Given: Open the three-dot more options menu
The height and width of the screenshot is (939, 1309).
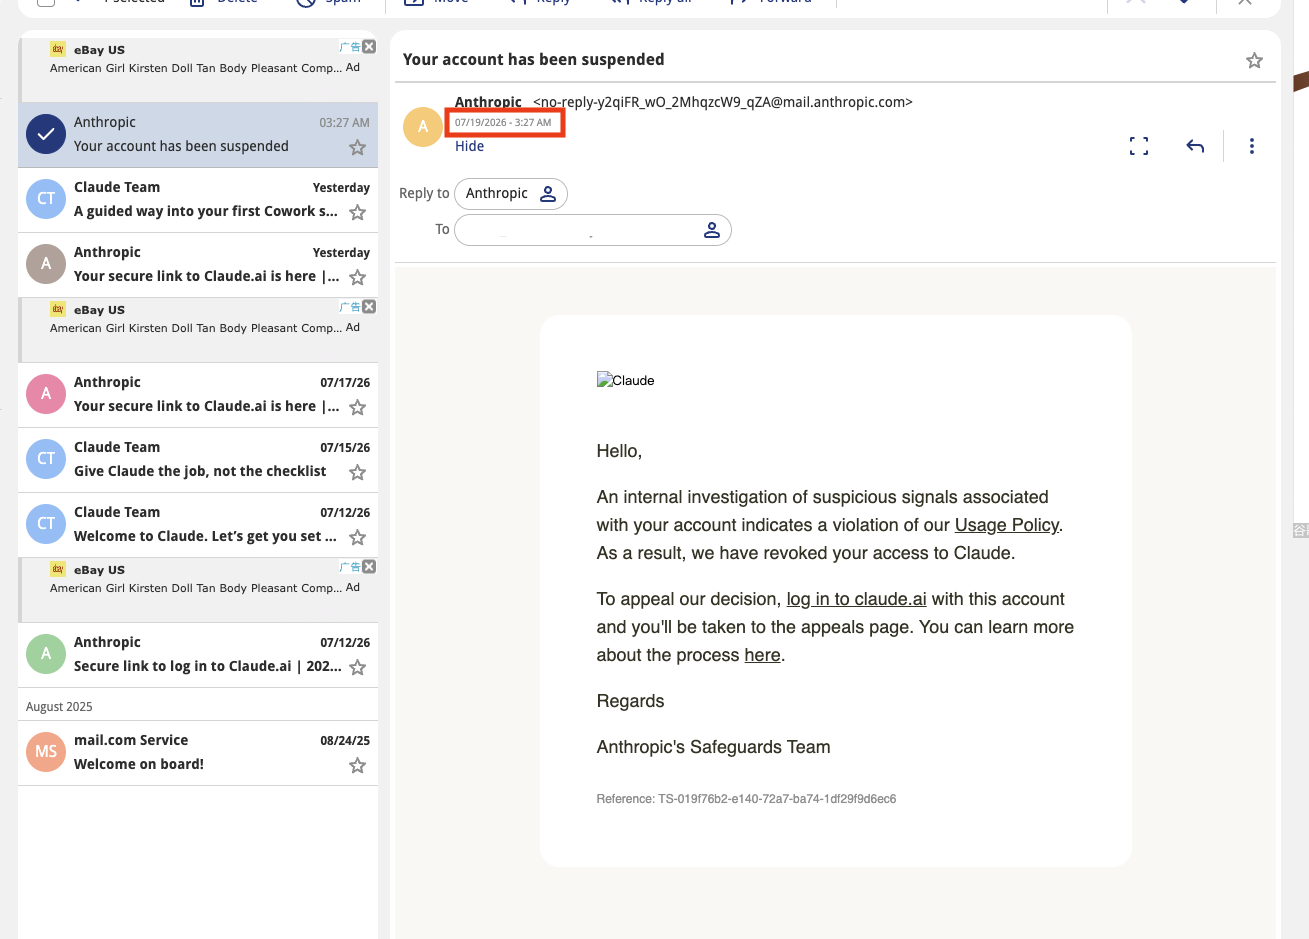Looking at the screenshot, I should 1251,146.
